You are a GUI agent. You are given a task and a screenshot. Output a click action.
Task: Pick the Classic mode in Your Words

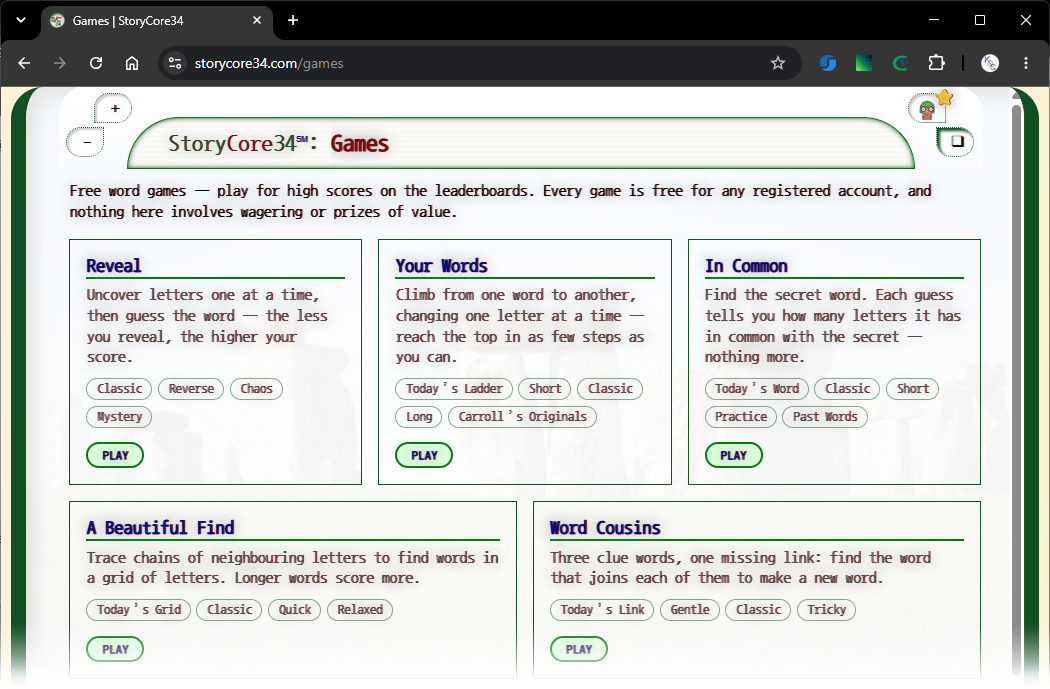pyautogui.click(x=610, y=388)
